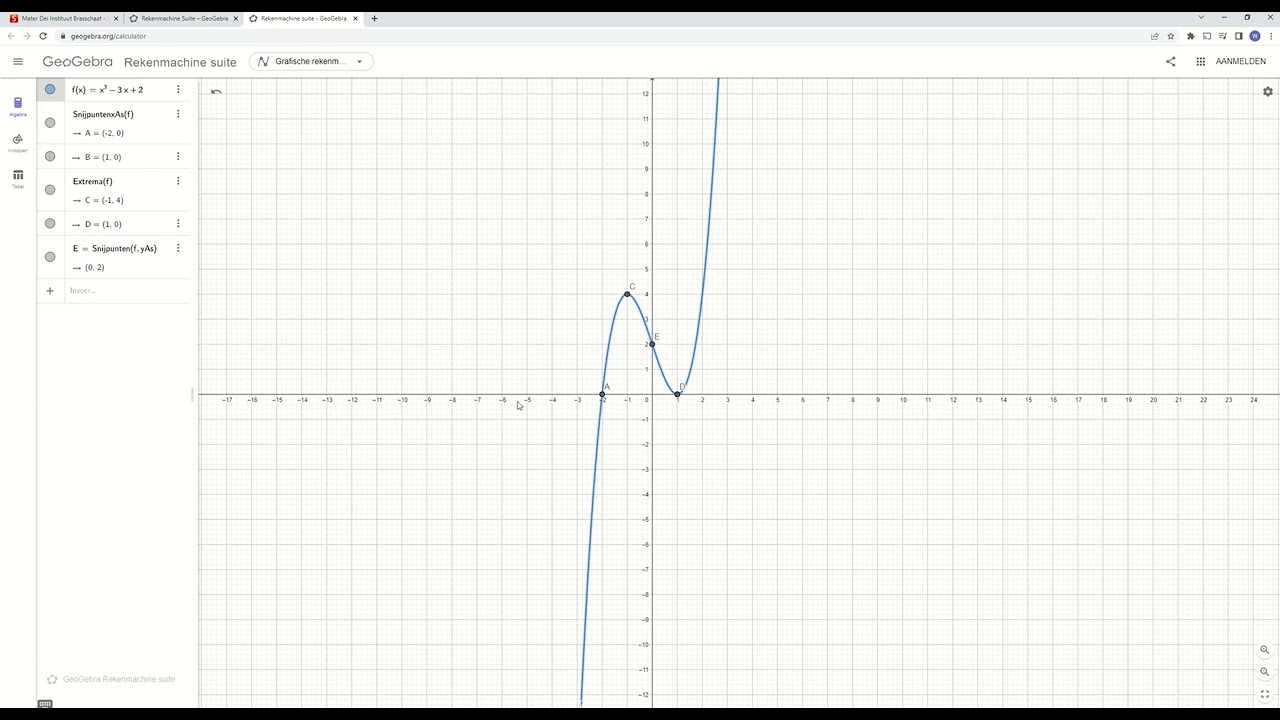This screenshot has width=1280, height=720.
Task: Open GeoGebra apps grid
Action: point(1200,61)
